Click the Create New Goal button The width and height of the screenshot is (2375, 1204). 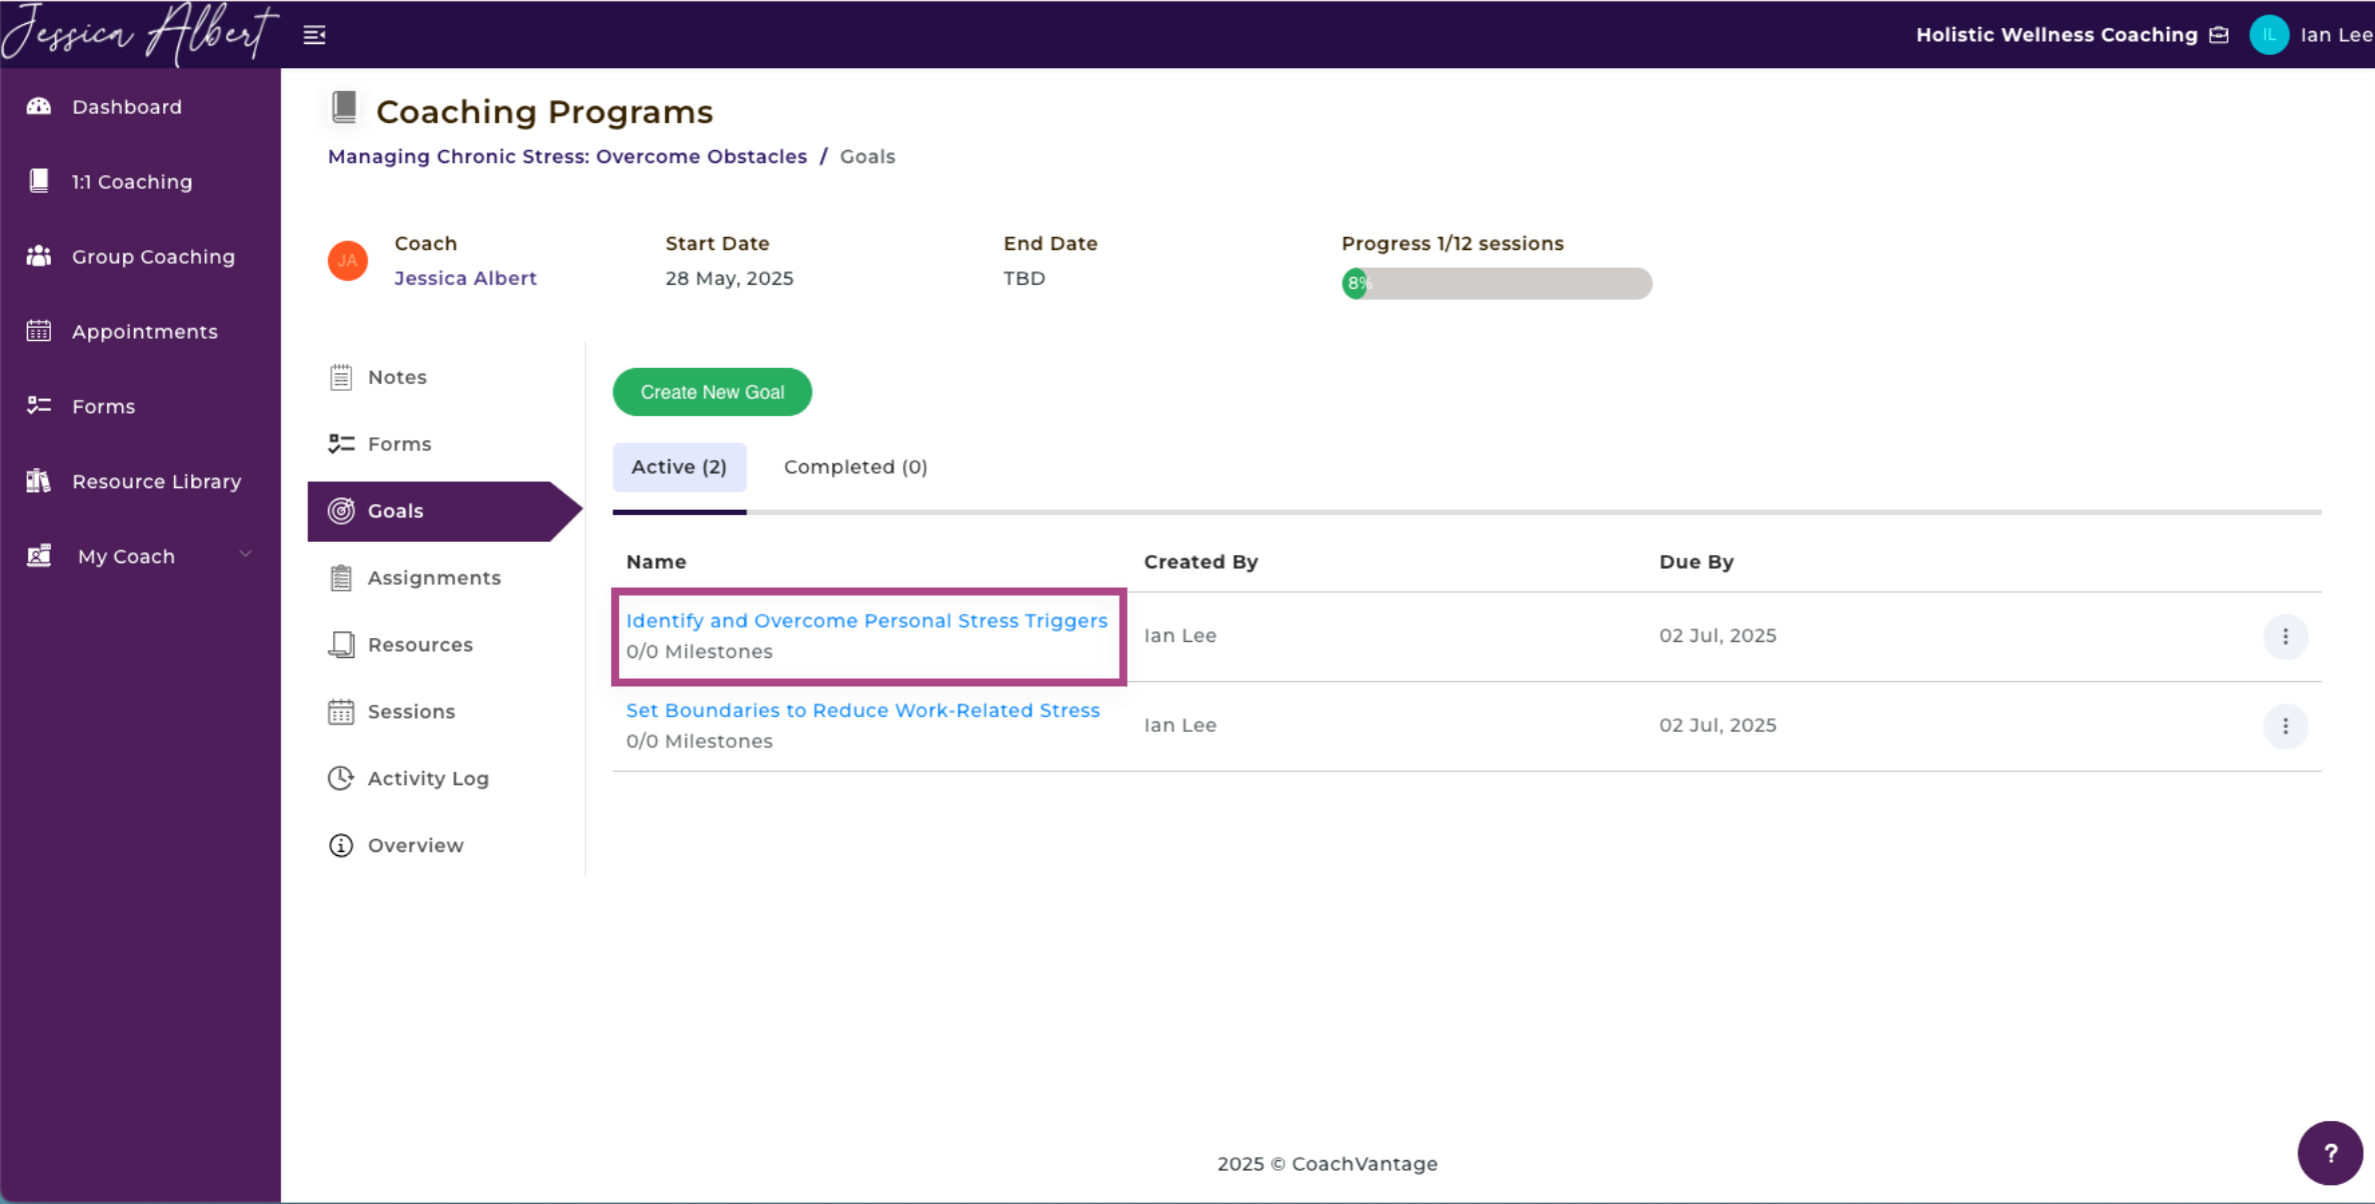click(x=712, y=392)
